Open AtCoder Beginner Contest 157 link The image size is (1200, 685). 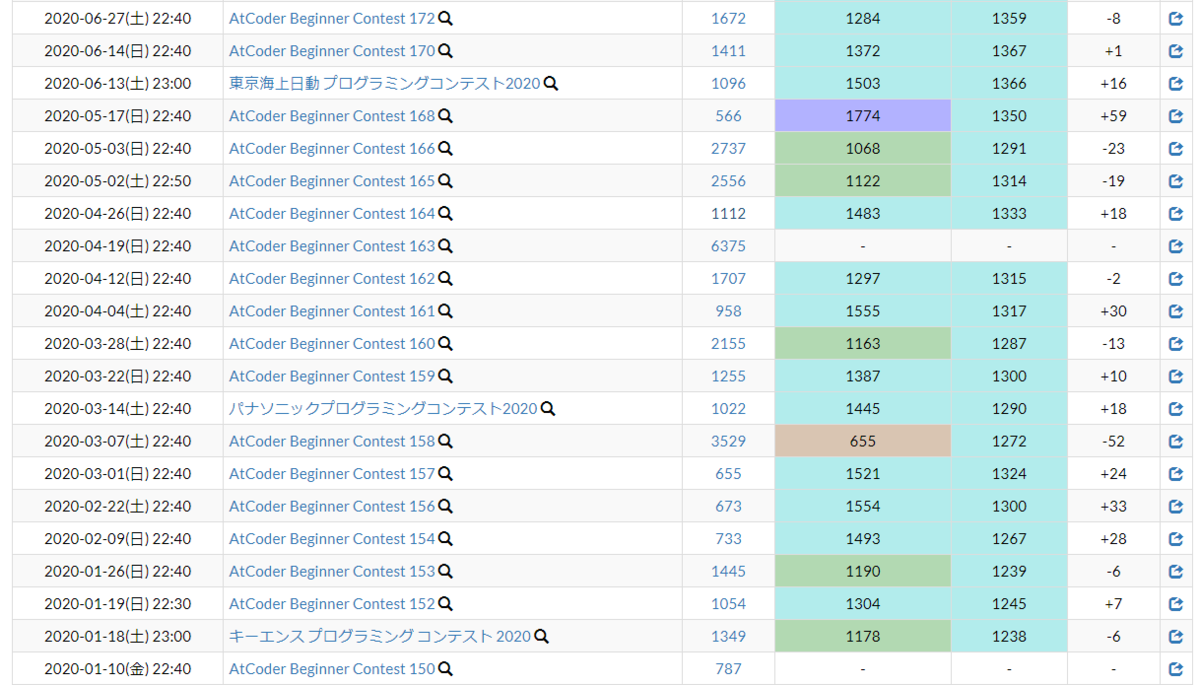(x=332, y=473)
